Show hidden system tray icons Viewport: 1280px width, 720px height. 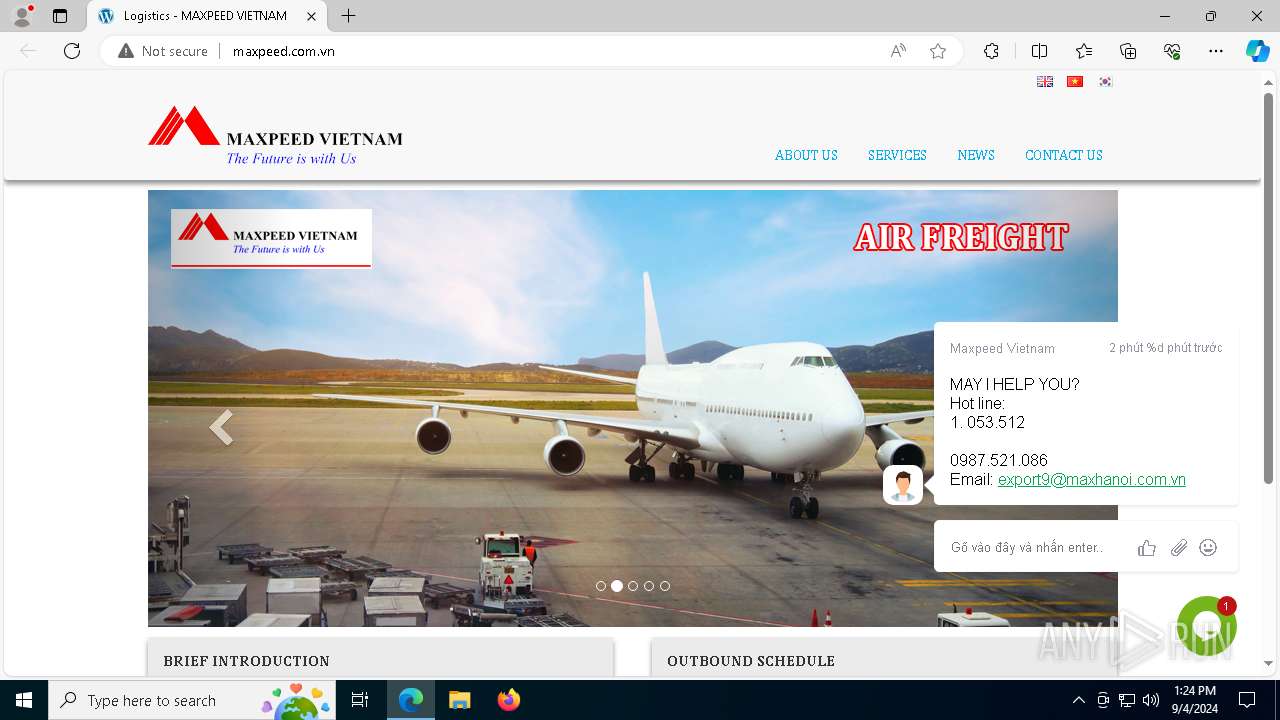click(1078, 700)
